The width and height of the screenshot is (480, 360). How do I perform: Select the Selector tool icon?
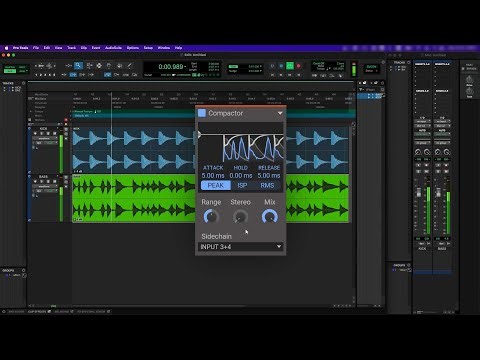(x=99, y=66)
